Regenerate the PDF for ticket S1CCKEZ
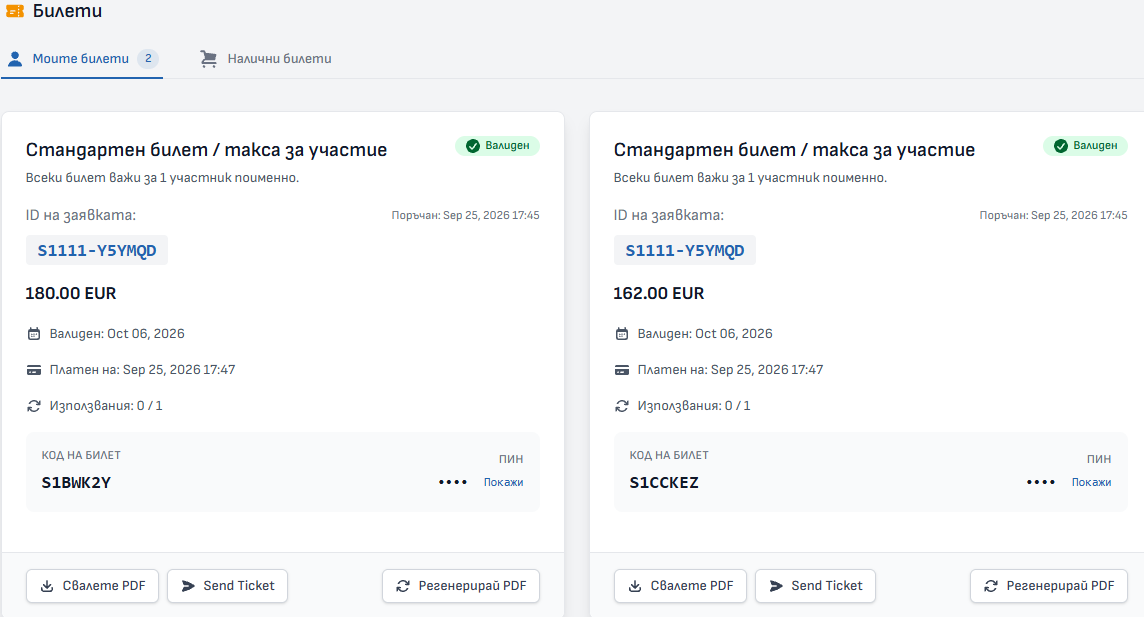Viewport: 1144px width, 617px height. point(1049,586)
